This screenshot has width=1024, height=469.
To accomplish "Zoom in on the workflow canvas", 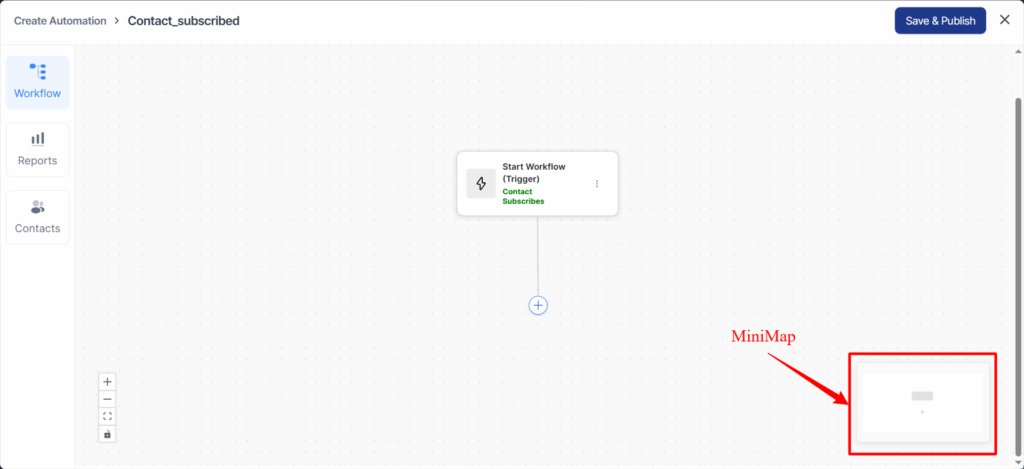I will pyautogui.click(x=108, y=381).
